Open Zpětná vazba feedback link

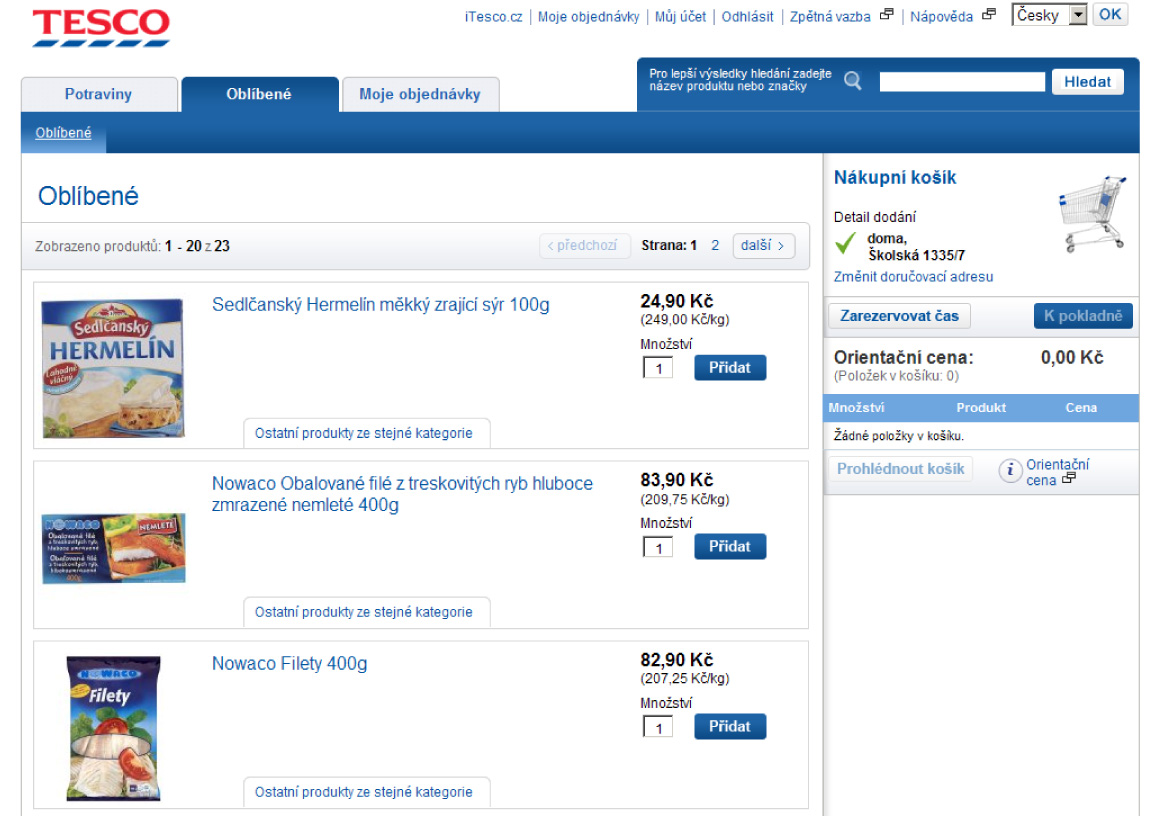pyautogui.click(x=830, y=17)
